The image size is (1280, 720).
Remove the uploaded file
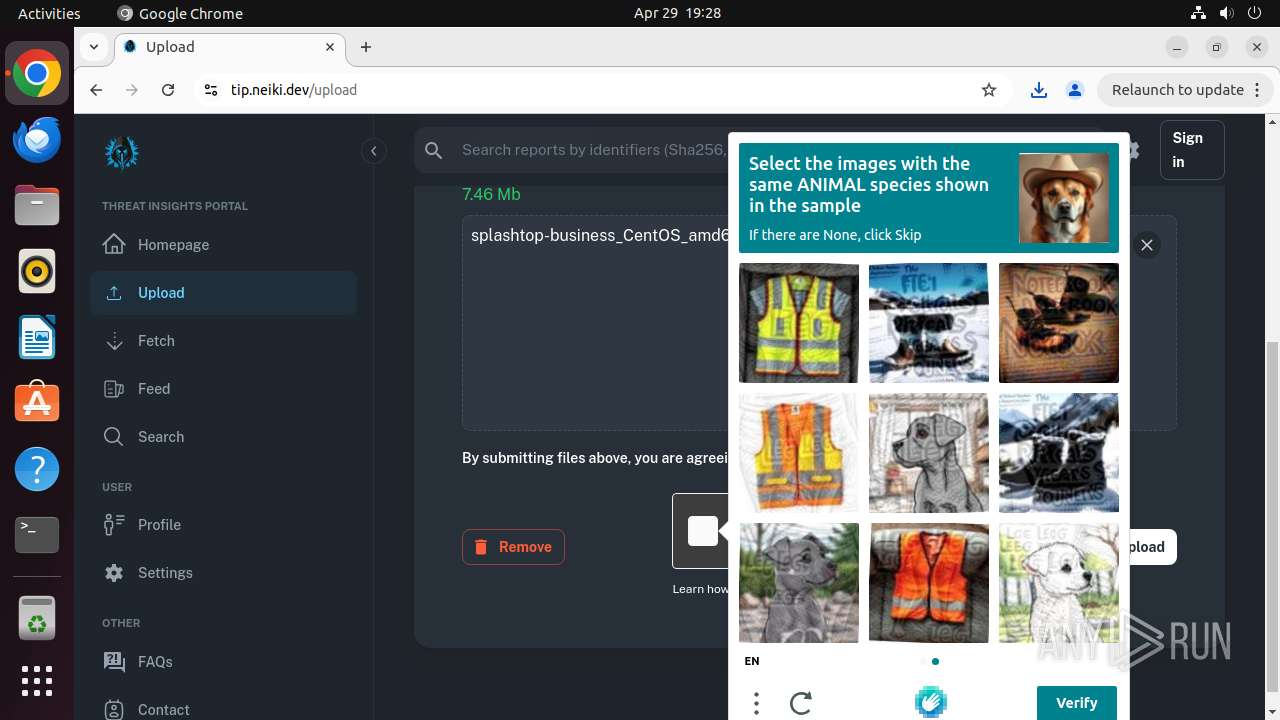tap(513, 547)
